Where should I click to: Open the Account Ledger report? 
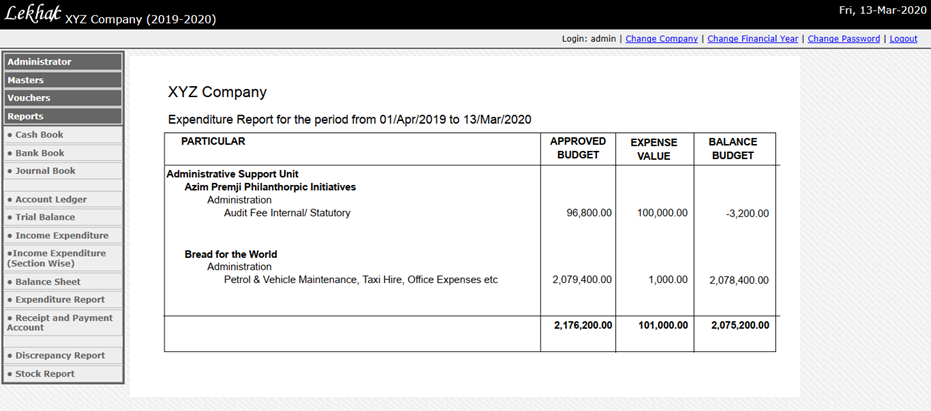pos(63,200)
